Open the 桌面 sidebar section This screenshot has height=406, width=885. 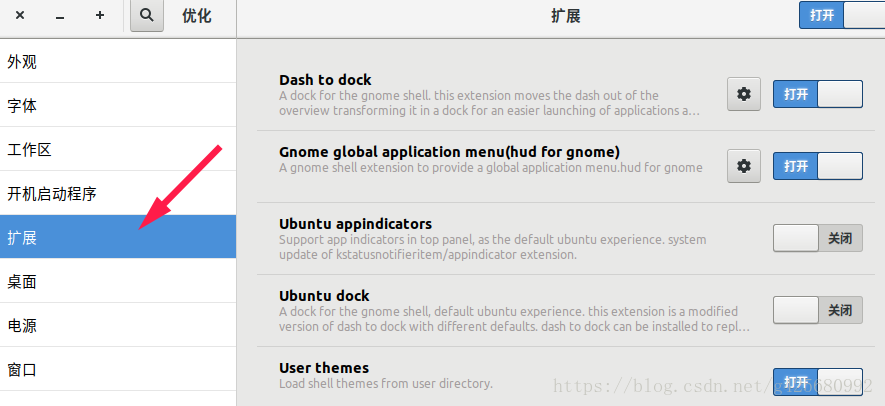(x=118, y=281)
